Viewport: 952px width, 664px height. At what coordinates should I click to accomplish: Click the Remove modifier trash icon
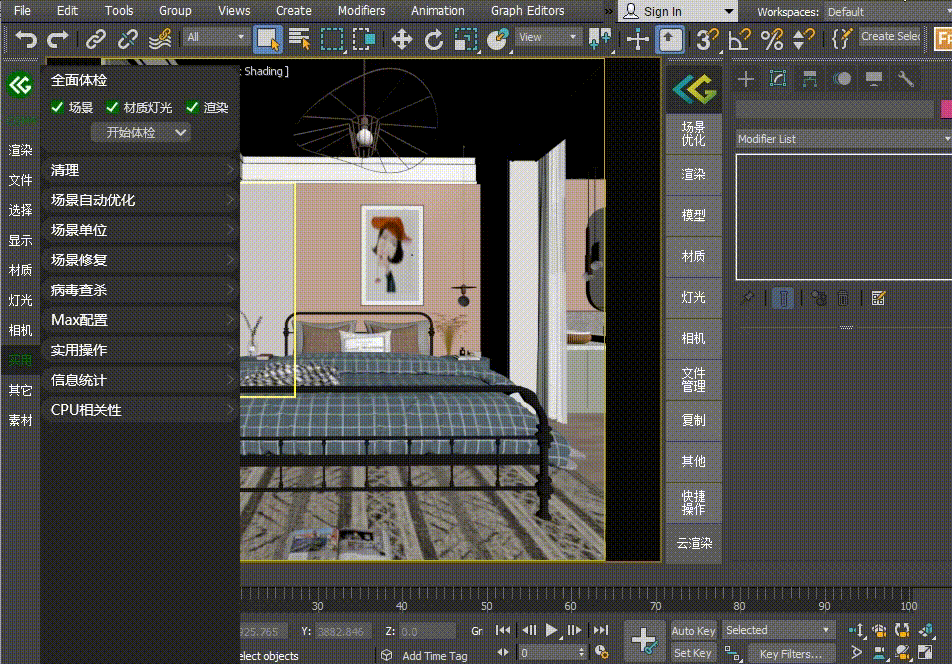click(x=843, y=298)
